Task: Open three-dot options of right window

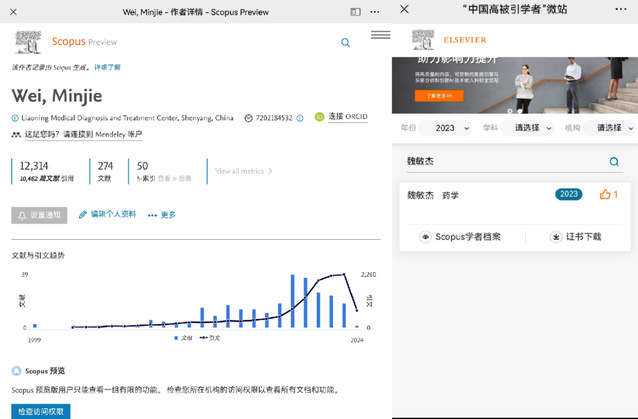Action: (x=622, y=10)
